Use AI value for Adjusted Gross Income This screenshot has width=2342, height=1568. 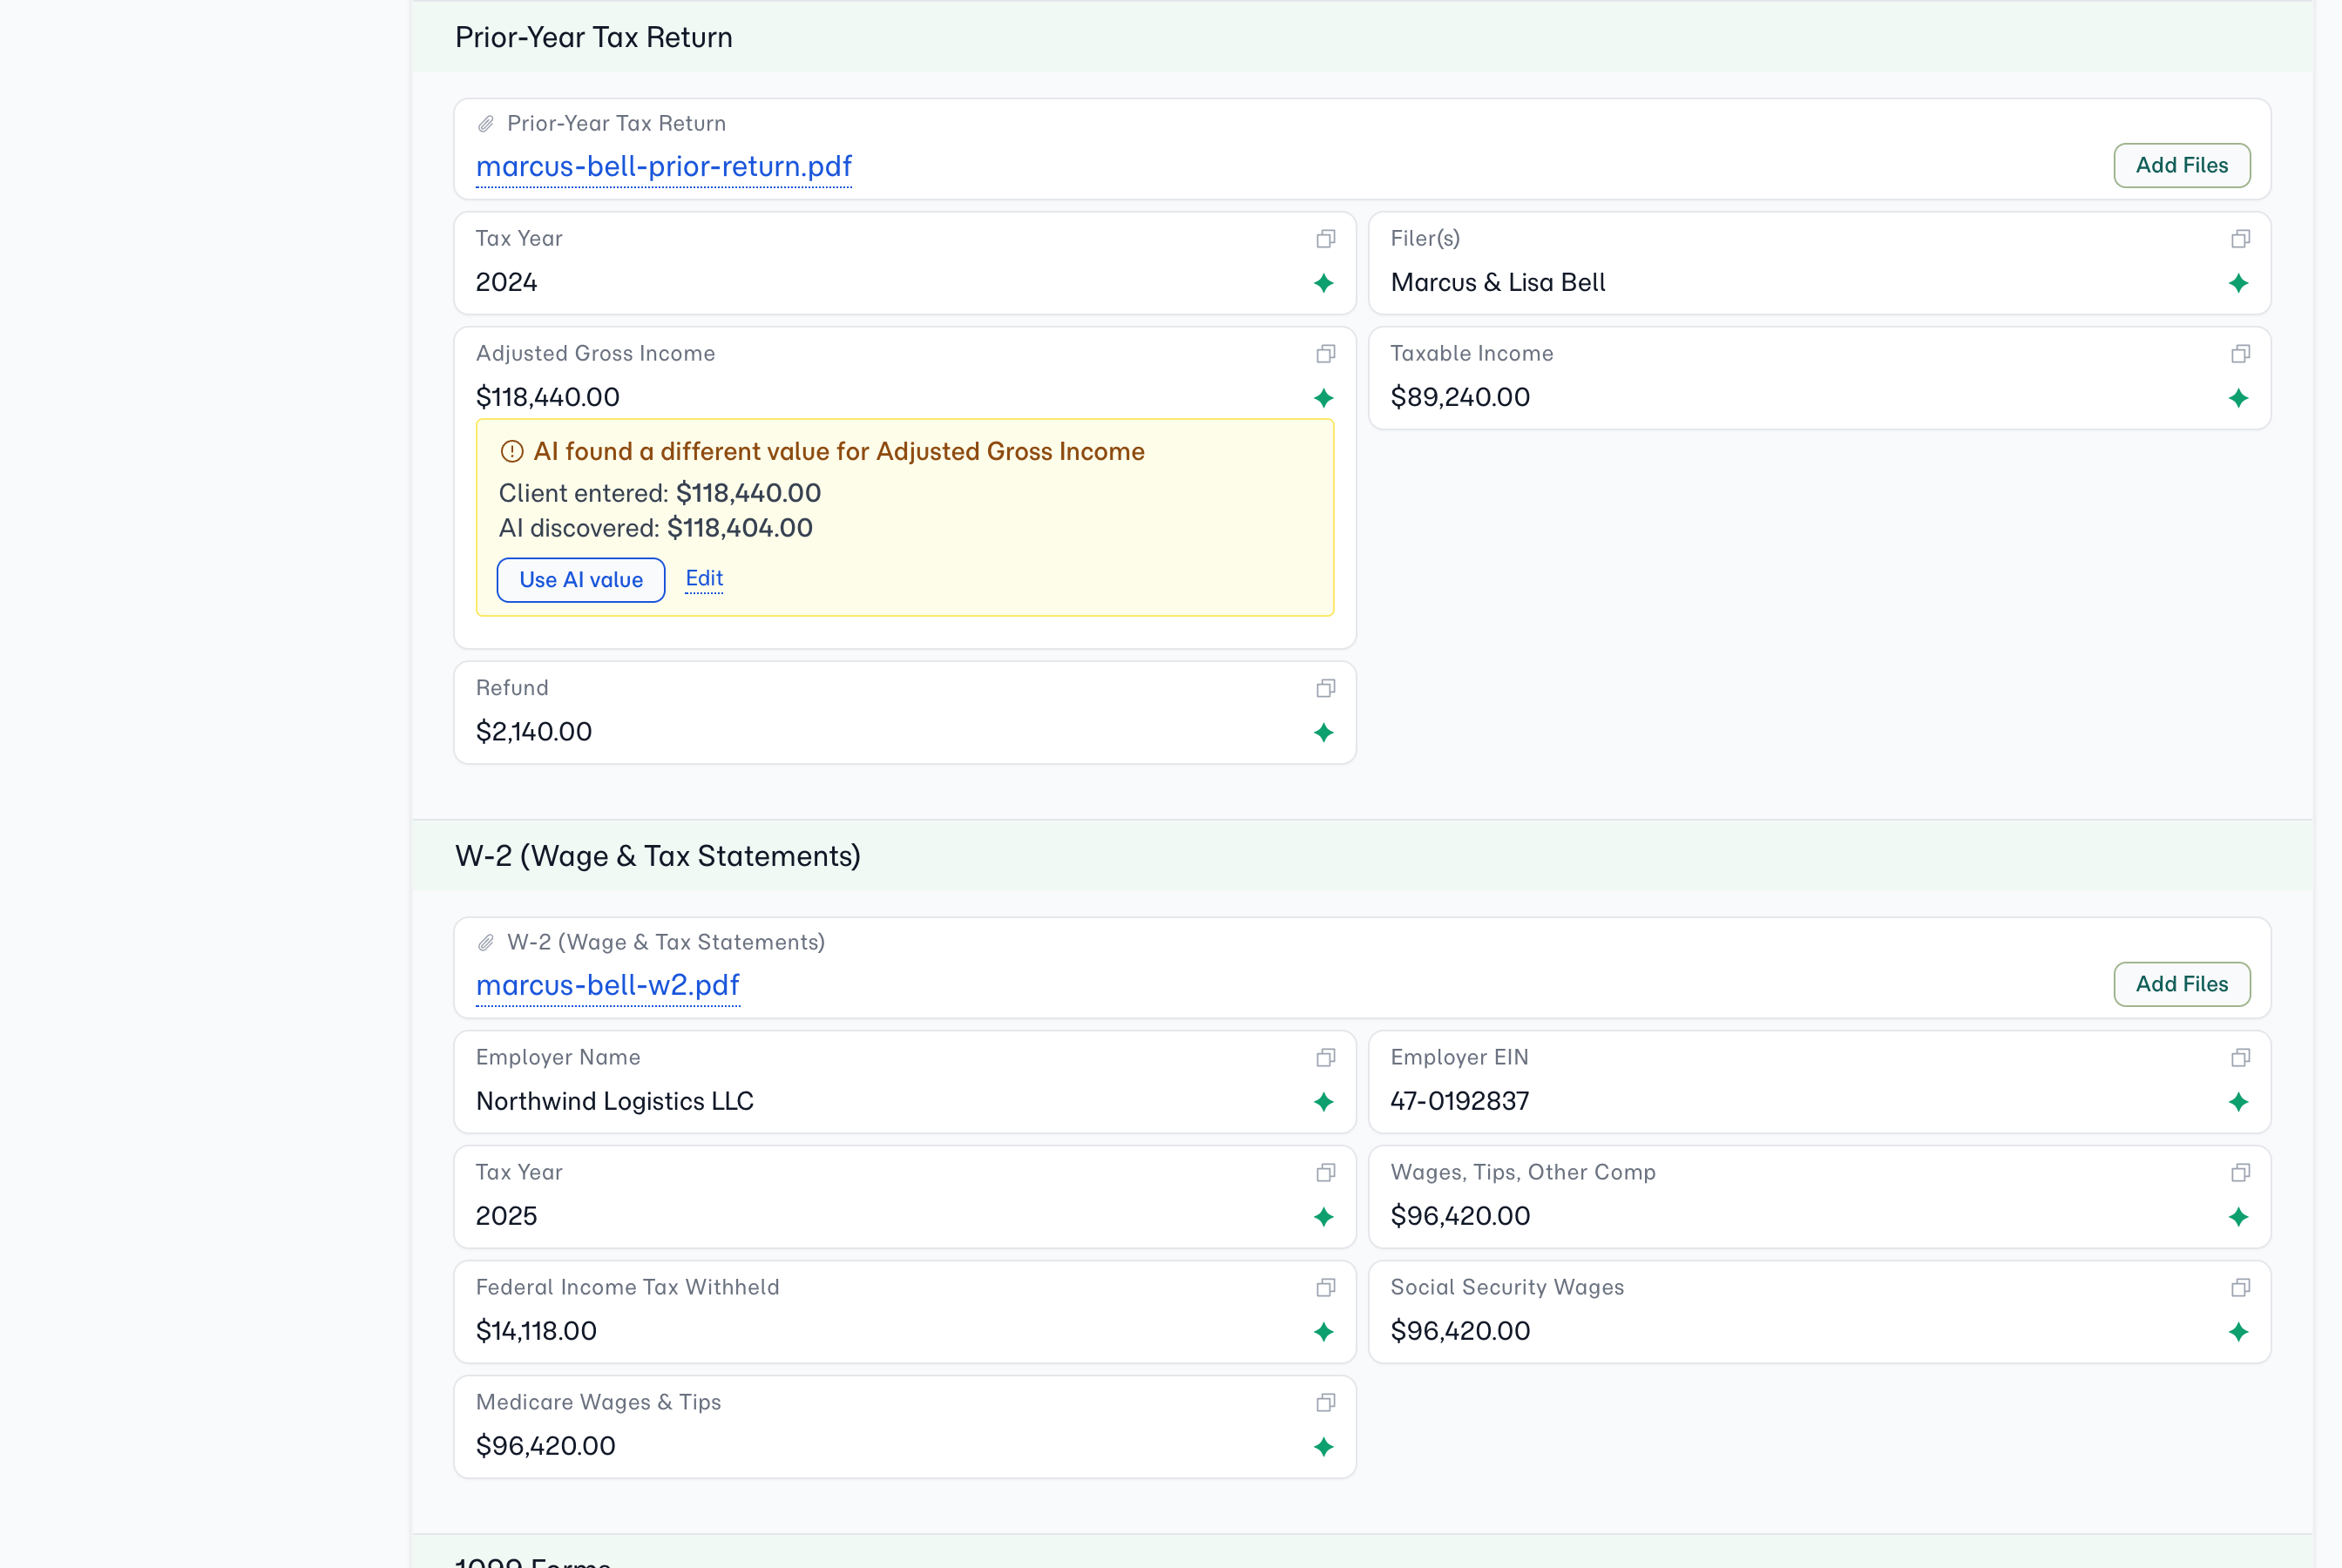coord(581,580)
